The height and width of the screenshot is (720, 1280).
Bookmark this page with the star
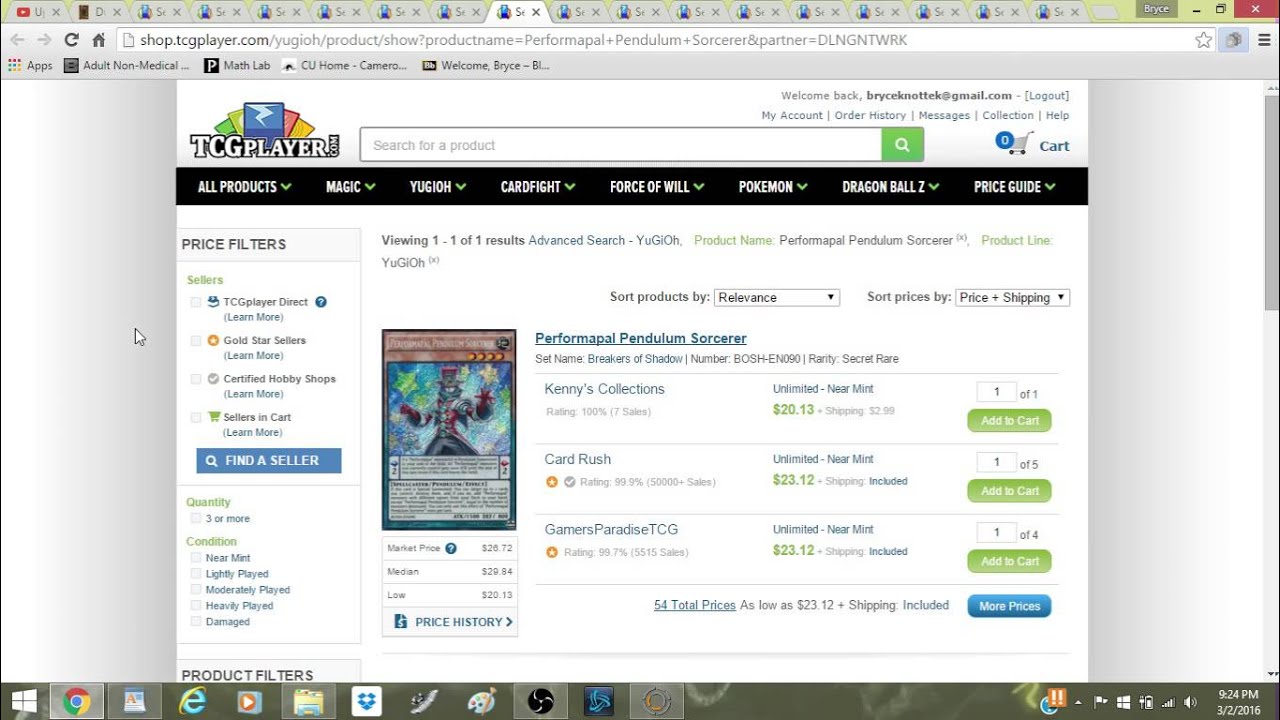coord(1203,40)
